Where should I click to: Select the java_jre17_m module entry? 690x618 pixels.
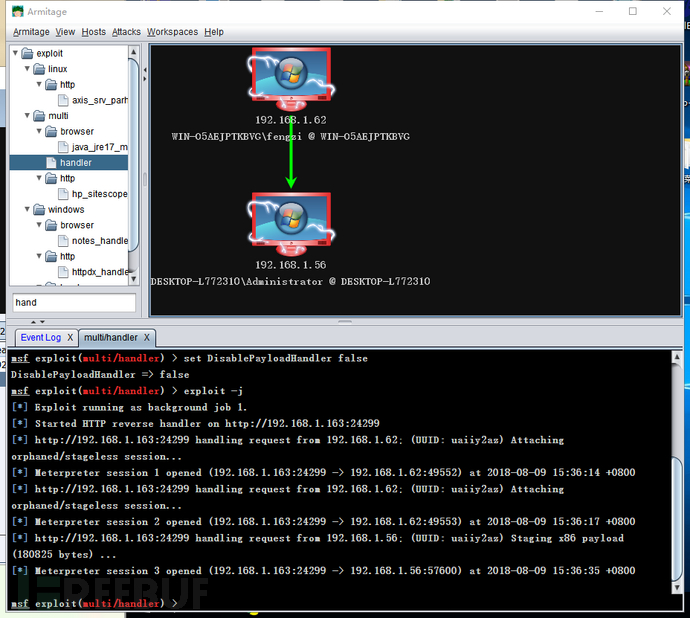click(x=100, y=147)
